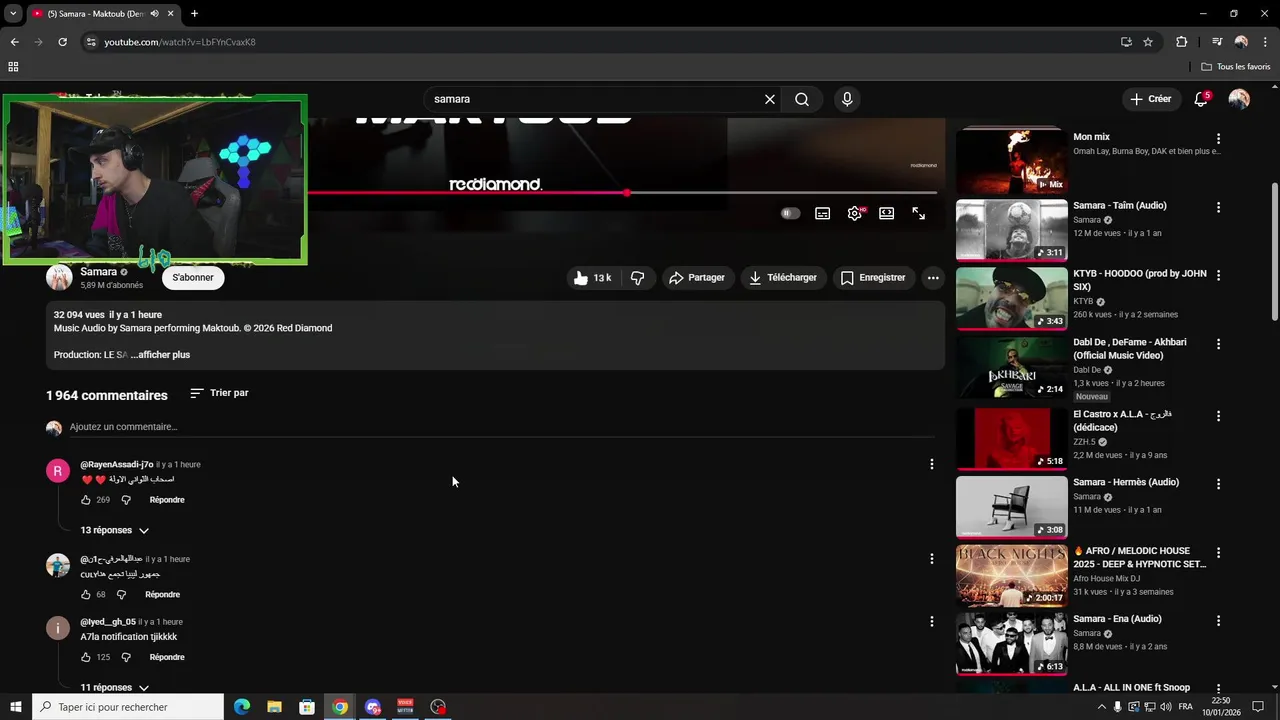This screenshot has height=720, width=1280.
Task: Open the El Castro x A.L.A video thumbnail
Action: click(x=1011, y=438)
